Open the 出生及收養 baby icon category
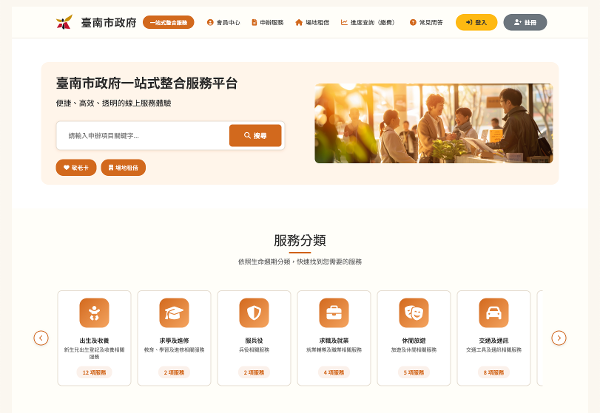This screenshot has height=413, width=600. (x=94, y=313)
